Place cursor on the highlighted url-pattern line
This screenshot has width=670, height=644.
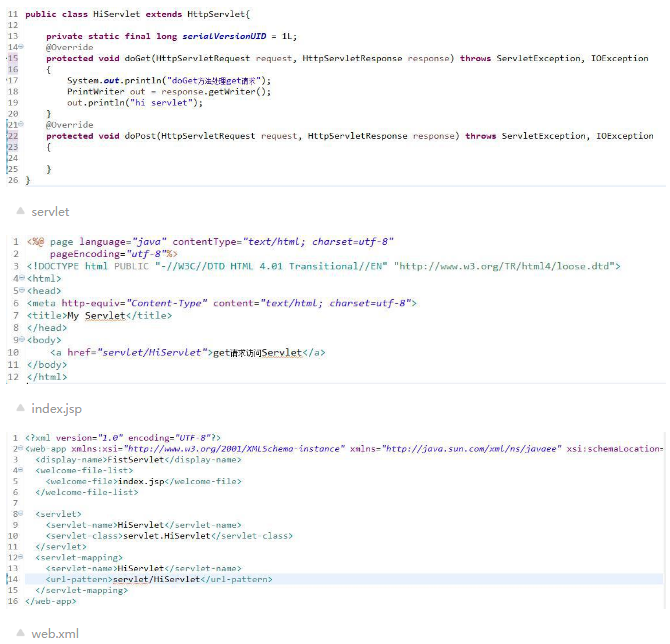[400, 579]
